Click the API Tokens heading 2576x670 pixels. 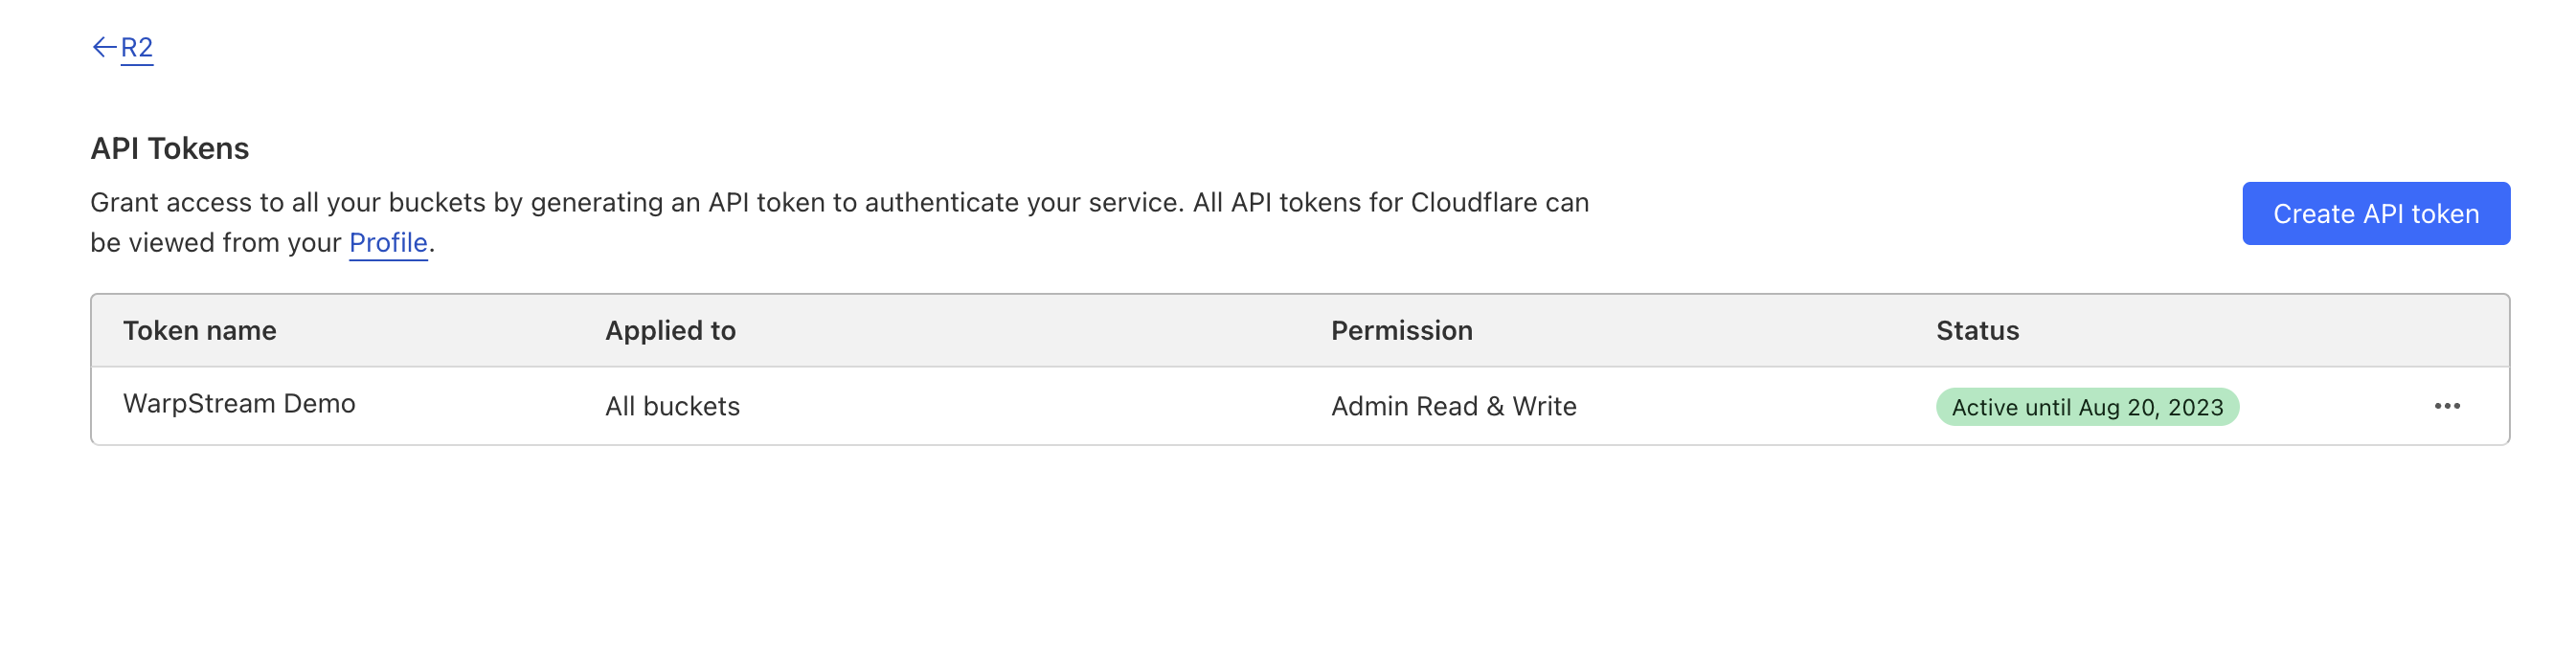point(170,149)
